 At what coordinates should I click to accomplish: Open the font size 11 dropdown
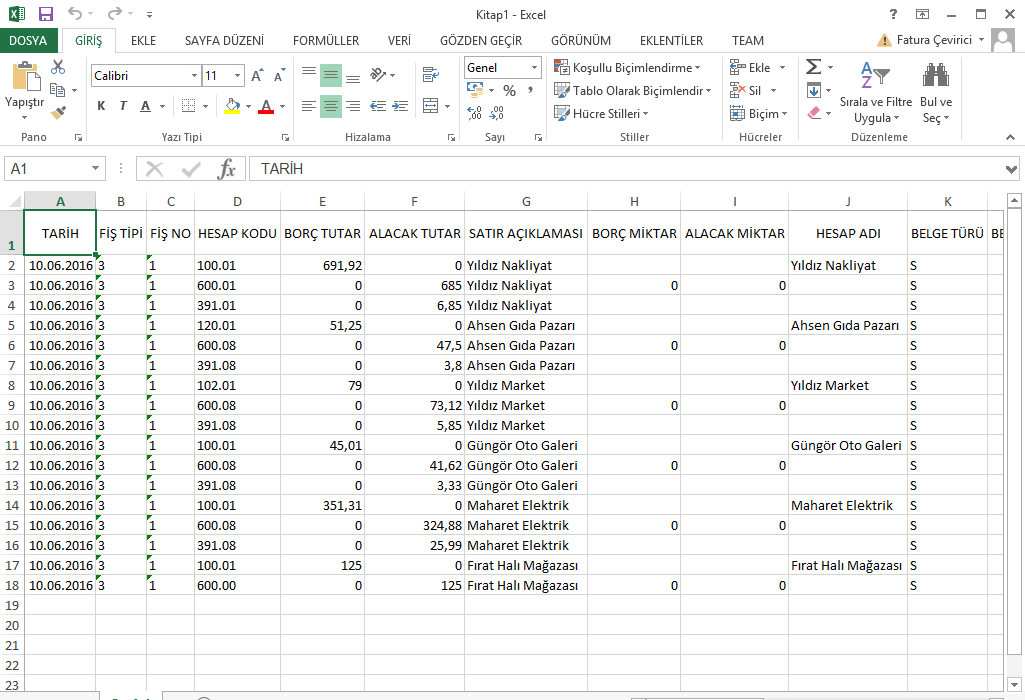click(x=238, y=76)
